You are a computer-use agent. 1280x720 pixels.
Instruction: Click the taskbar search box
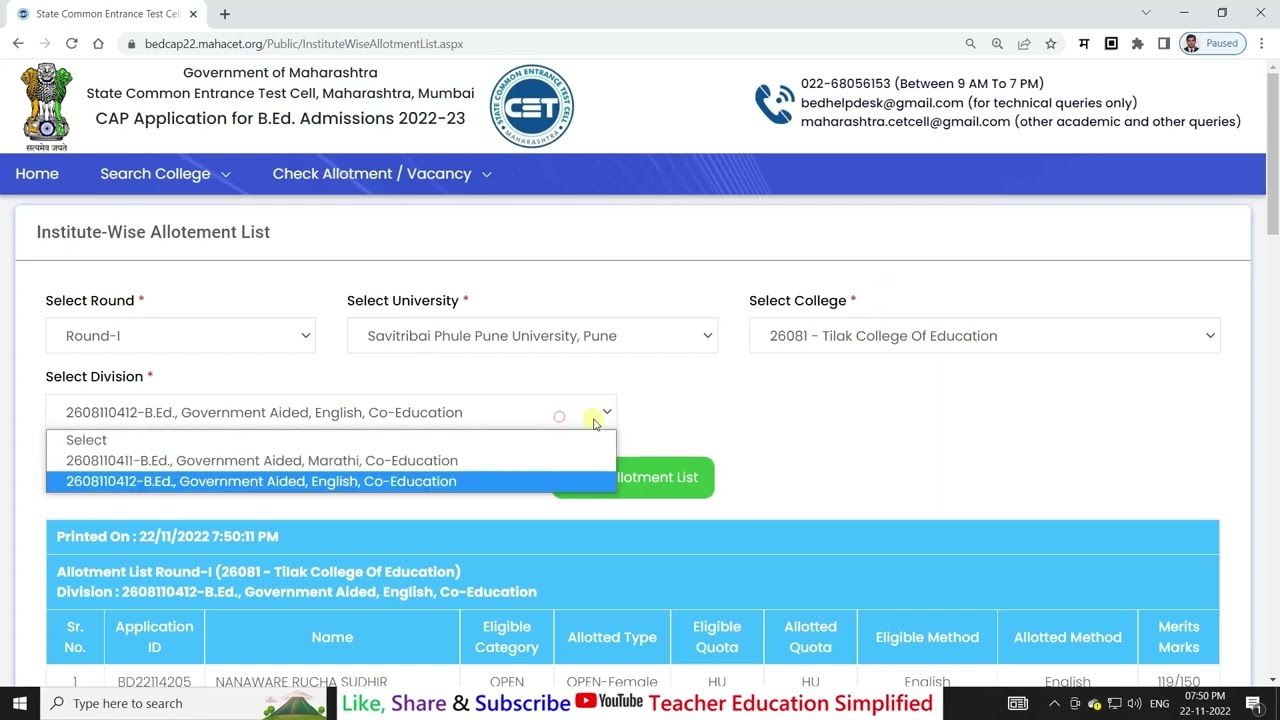(185, 704)
